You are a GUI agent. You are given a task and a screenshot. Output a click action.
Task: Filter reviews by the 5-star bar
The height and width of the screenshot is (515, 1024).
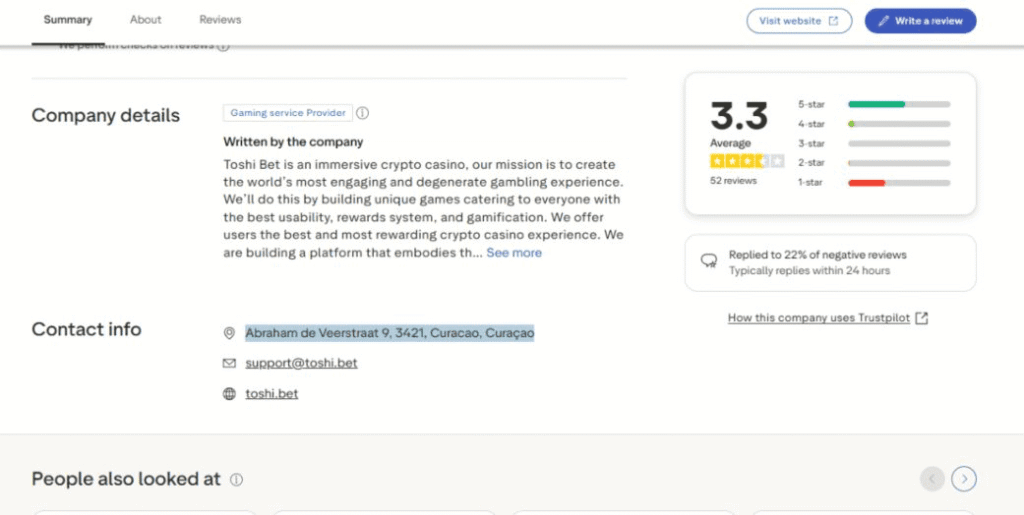898,104
